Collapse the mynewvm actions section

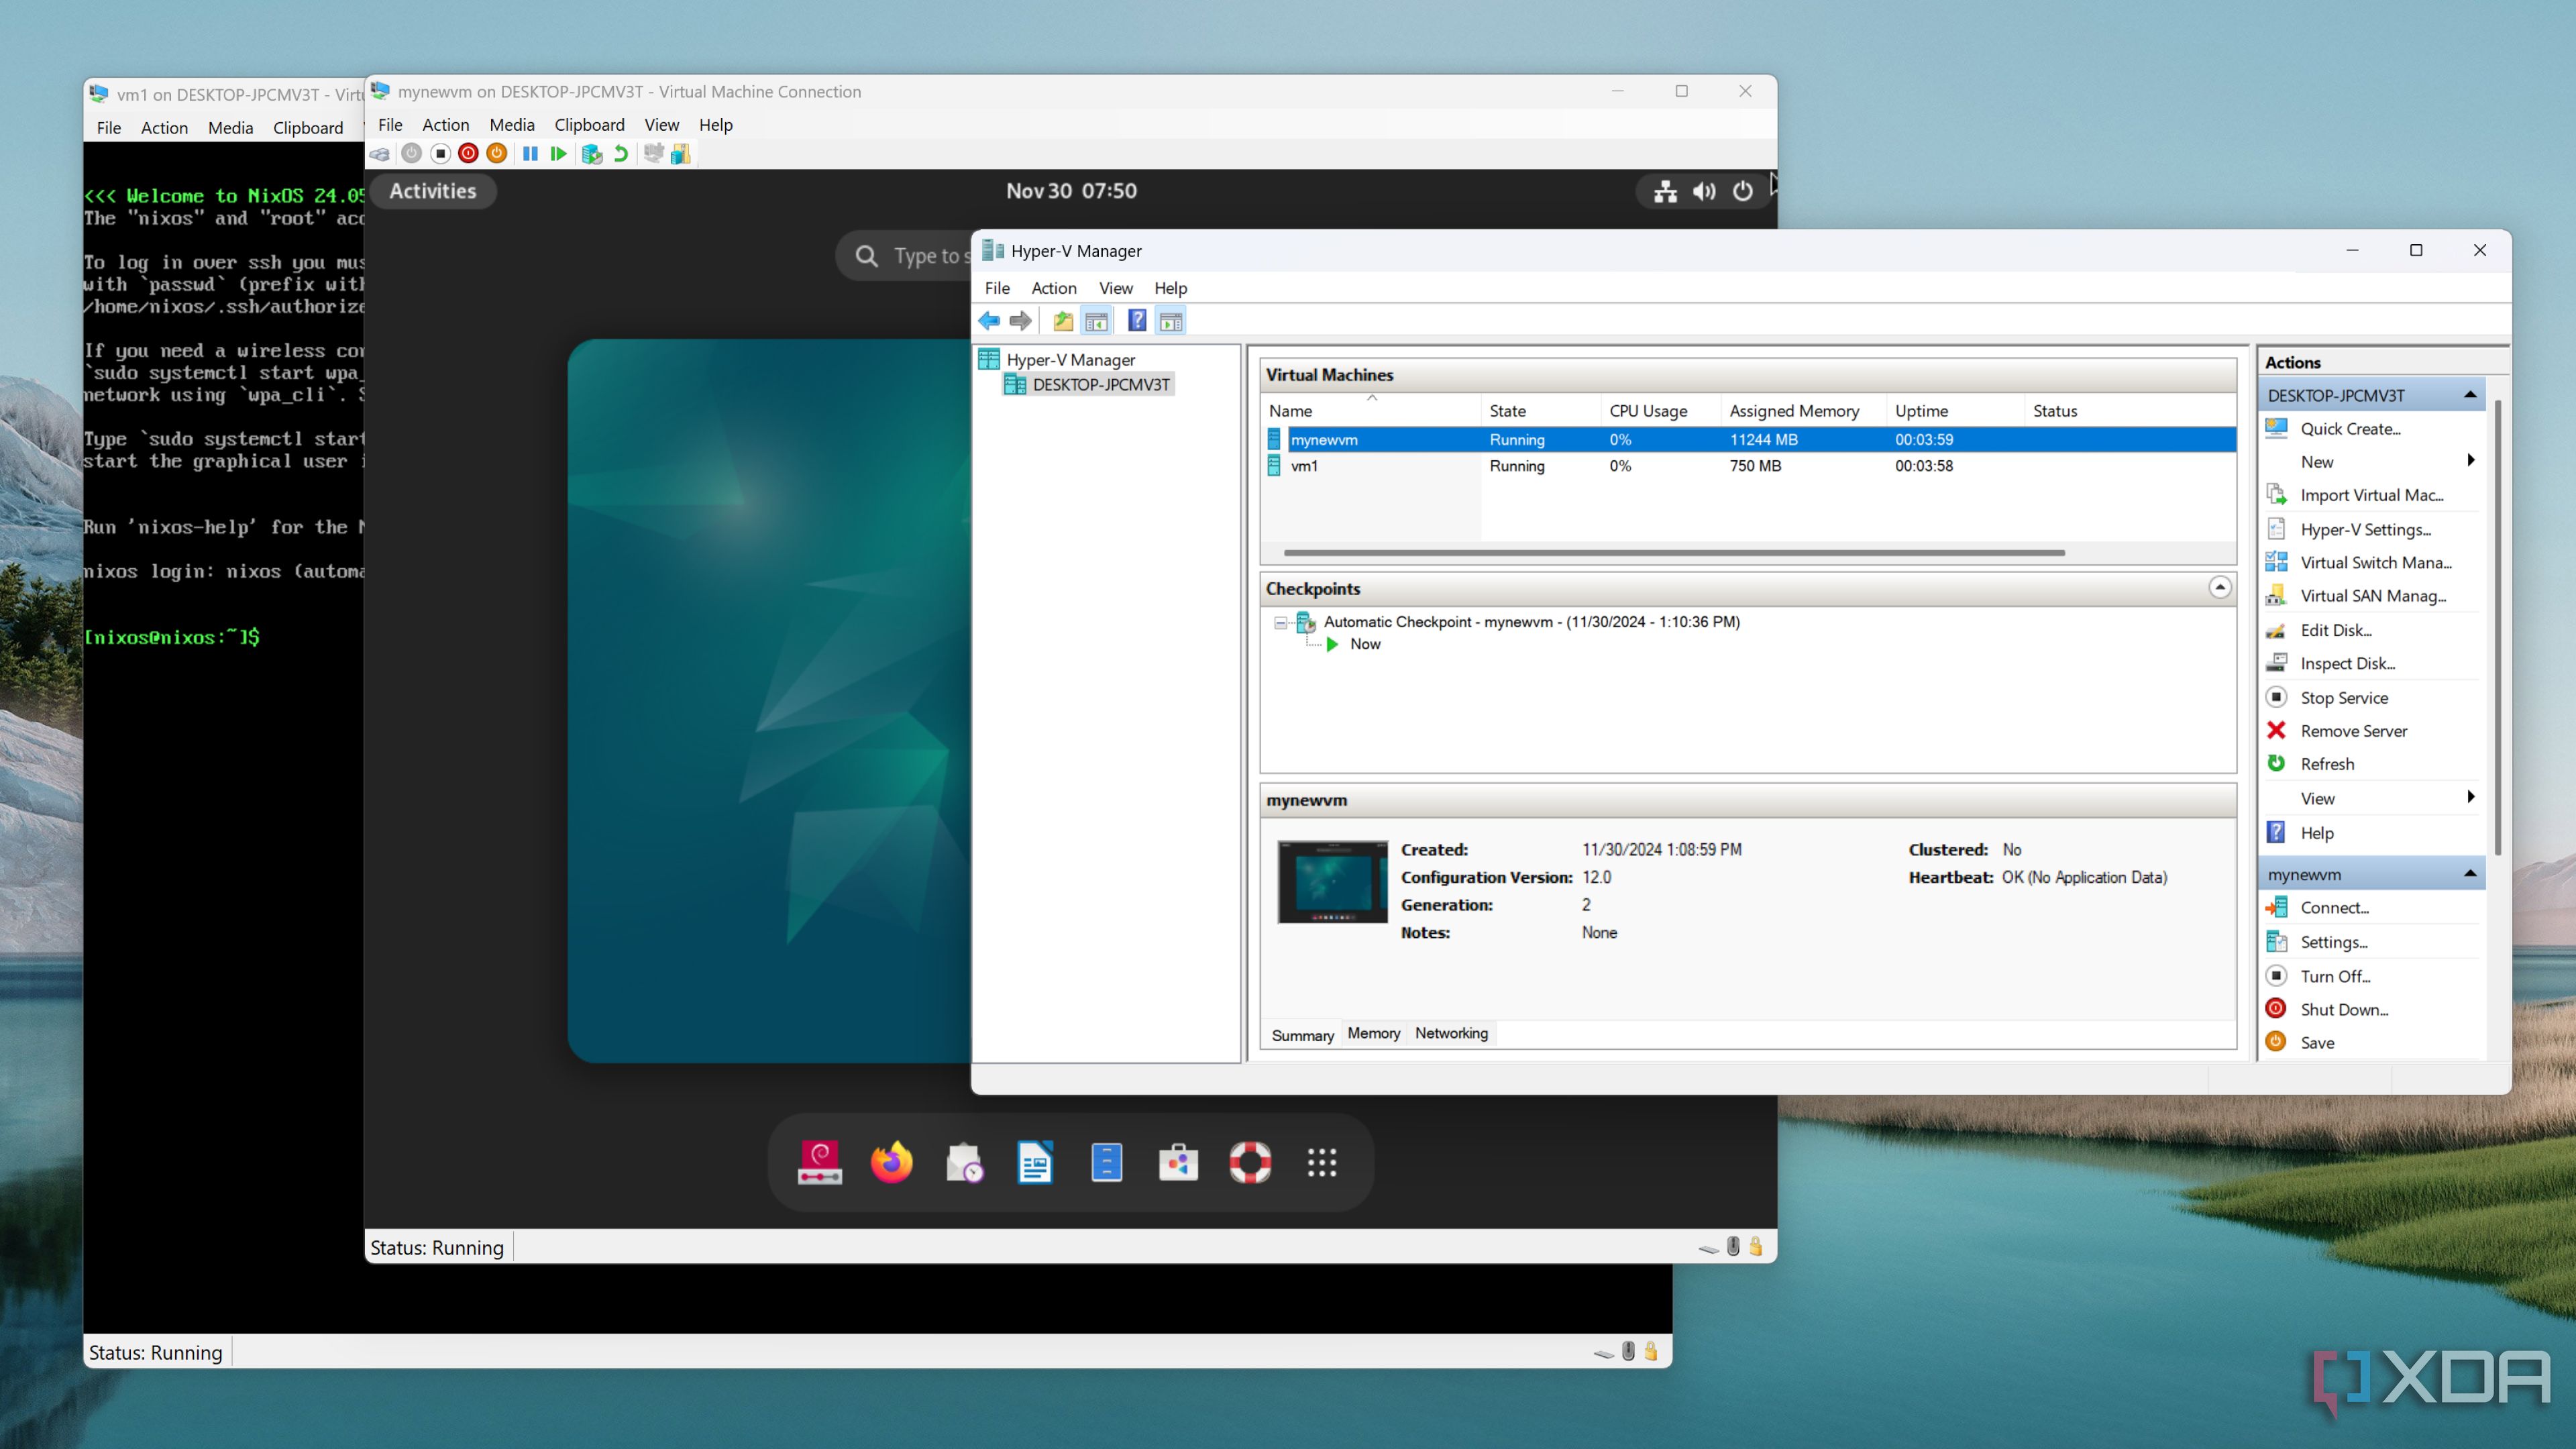[2470, 874]
